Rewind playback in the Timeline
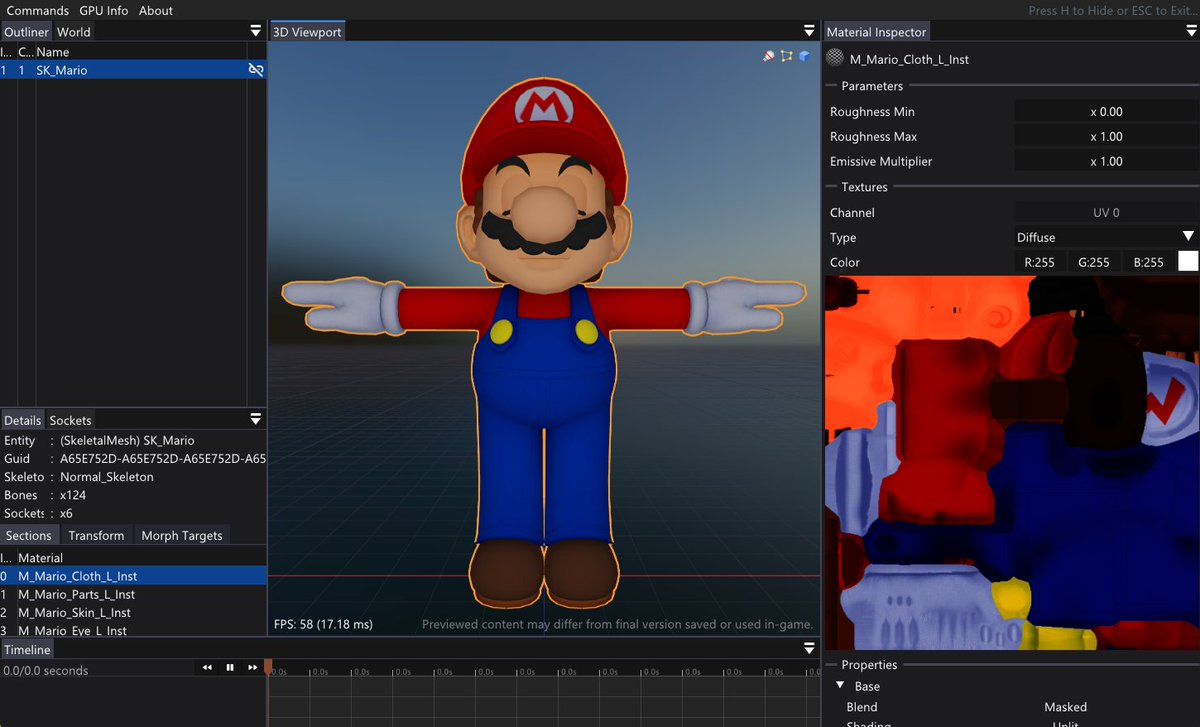Image resolution: width=1200 pixels, height=727 pixels. [x=207, y=667]
